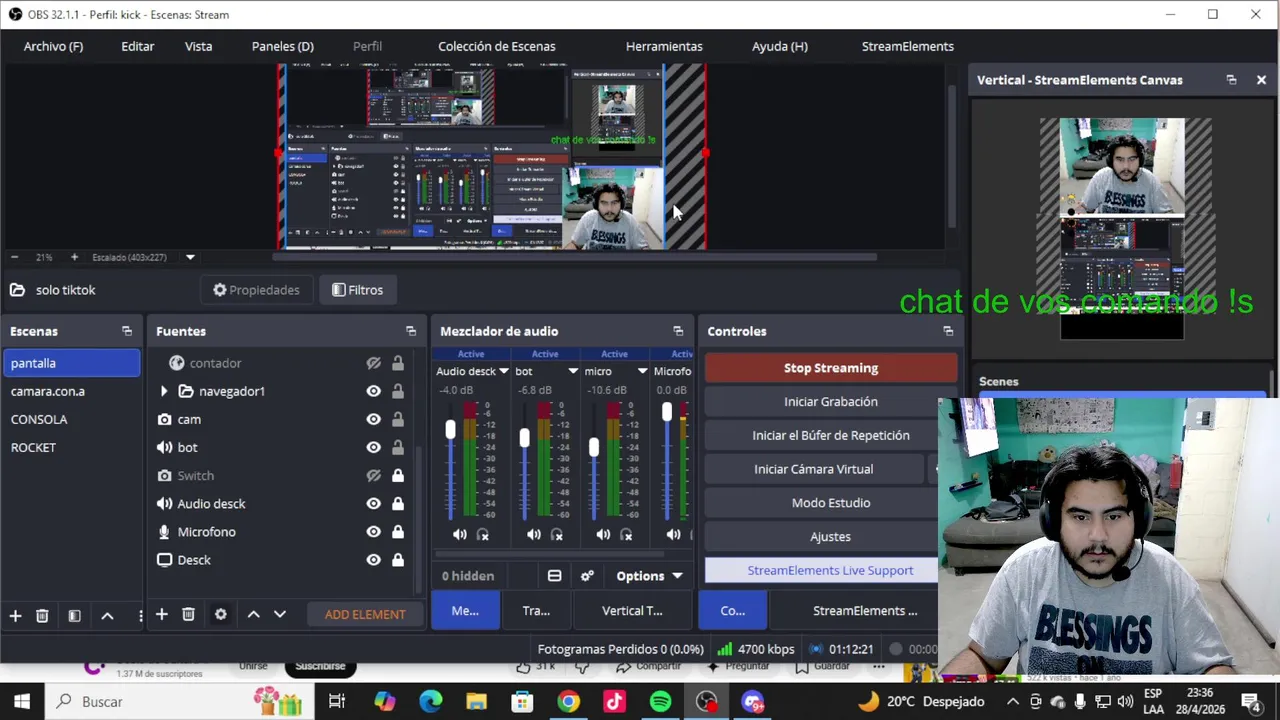Viewport: 1280px width, 720px height.
Task: Hide the Microfono source
Action: [373, 532]
